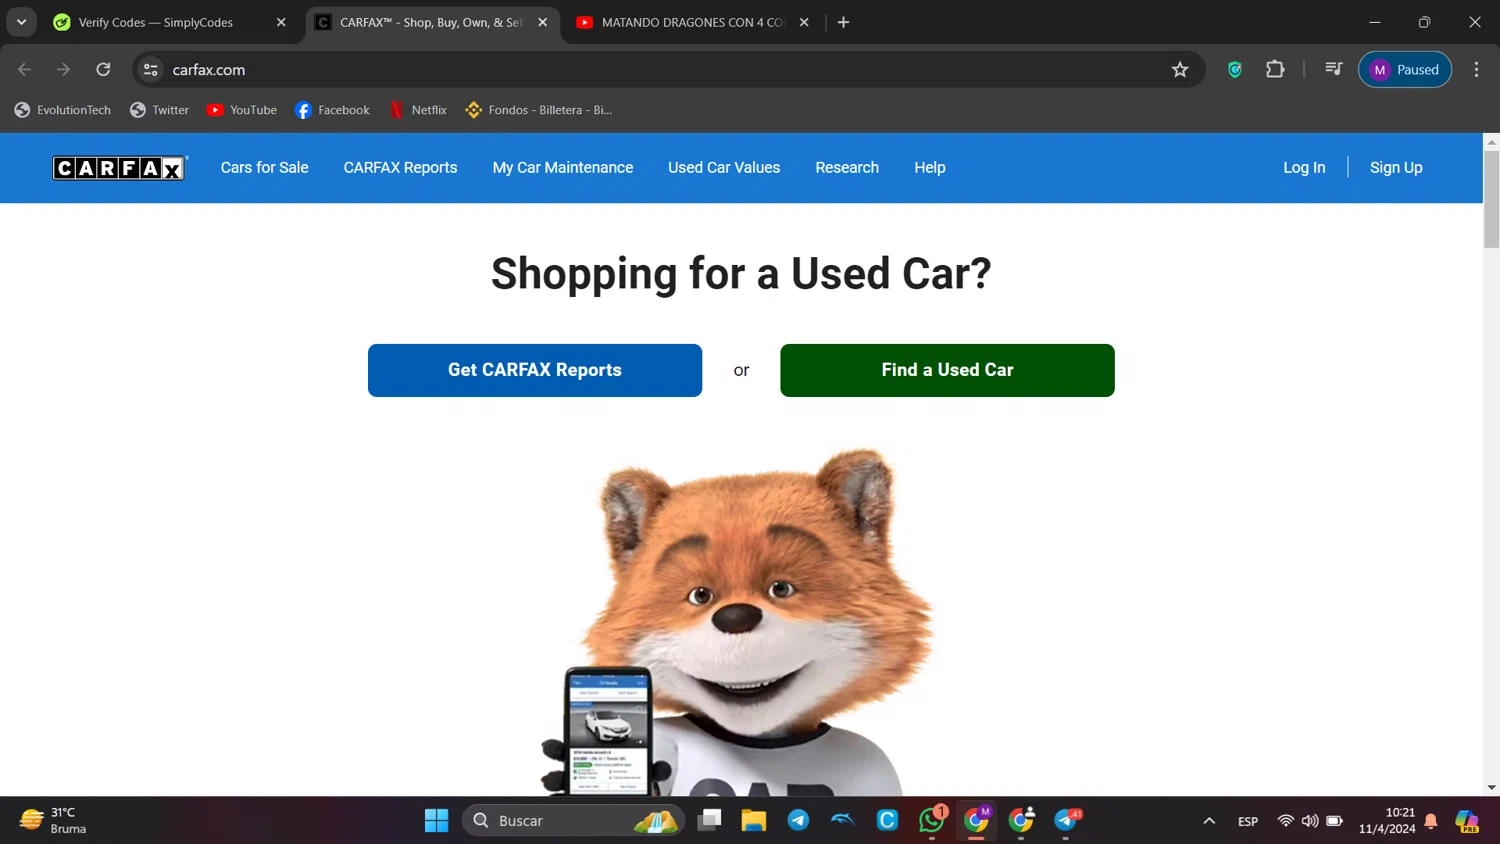1500x844 pixels.
Task: Open the volume speaker icon
Action: click(x=1310, y=821)
